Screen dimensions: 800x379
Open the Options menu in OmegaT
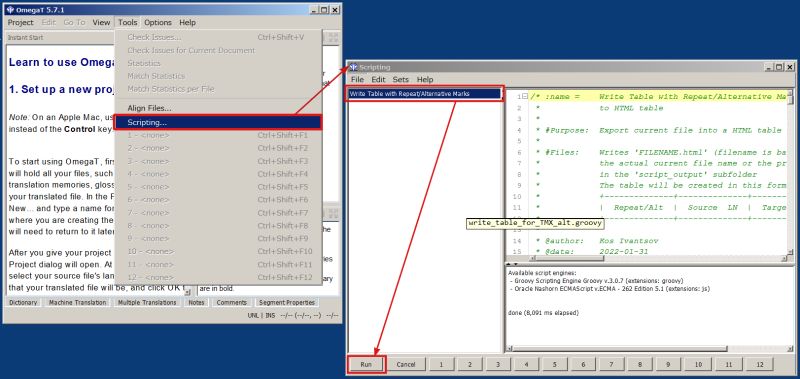pos(158,22)
